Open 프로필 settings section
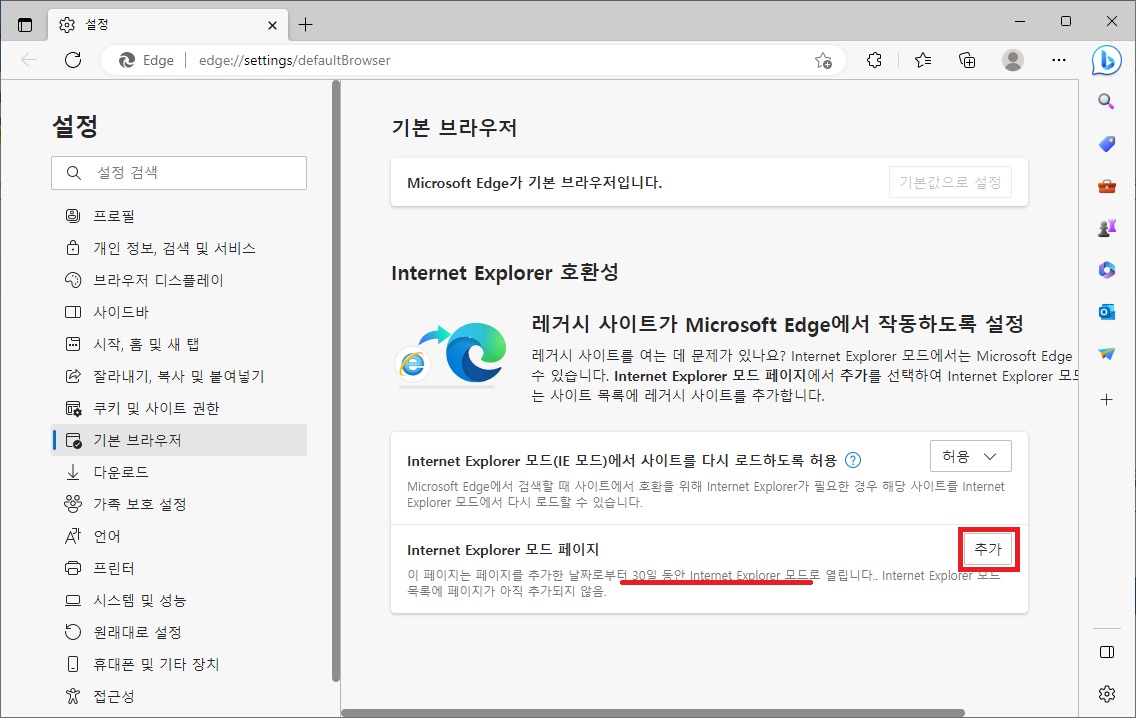This screenshot has height=718, width=1136. tap(179, 216)
